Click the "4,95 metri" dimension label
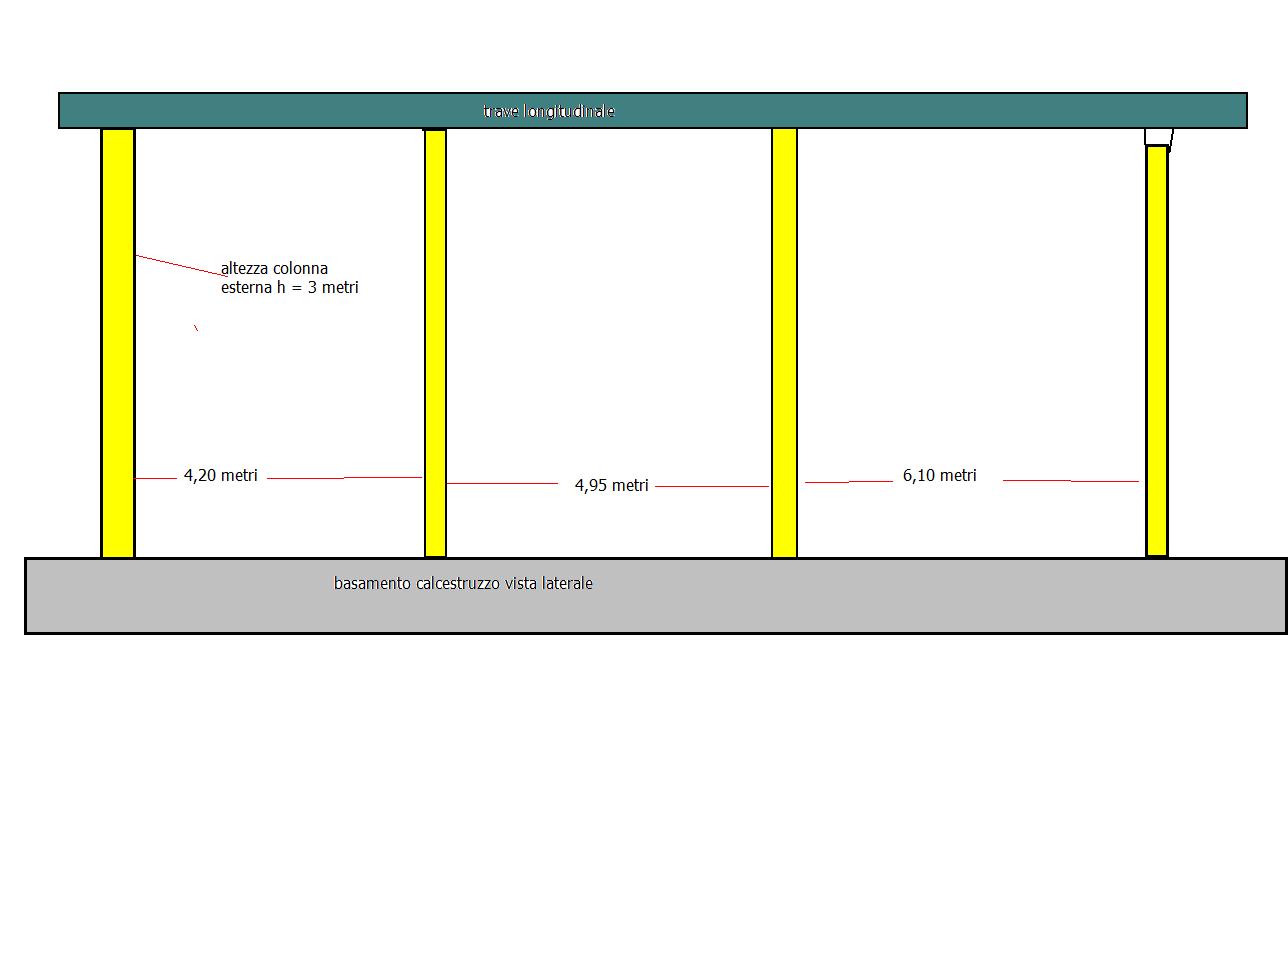The height and width of the screenshot is (968, 1288). tap(611, 486)
